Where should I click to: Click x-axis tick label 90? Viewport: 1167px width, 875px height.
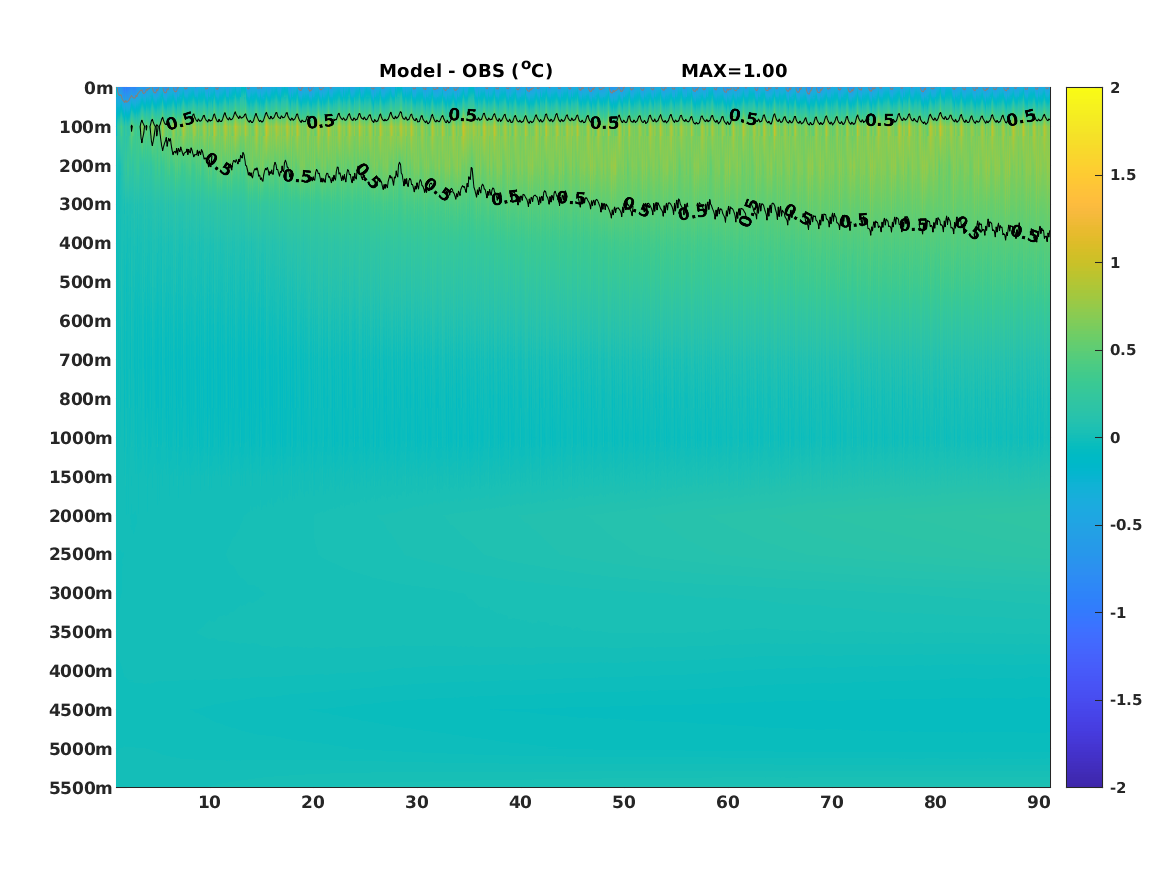tap(1039, 802)
